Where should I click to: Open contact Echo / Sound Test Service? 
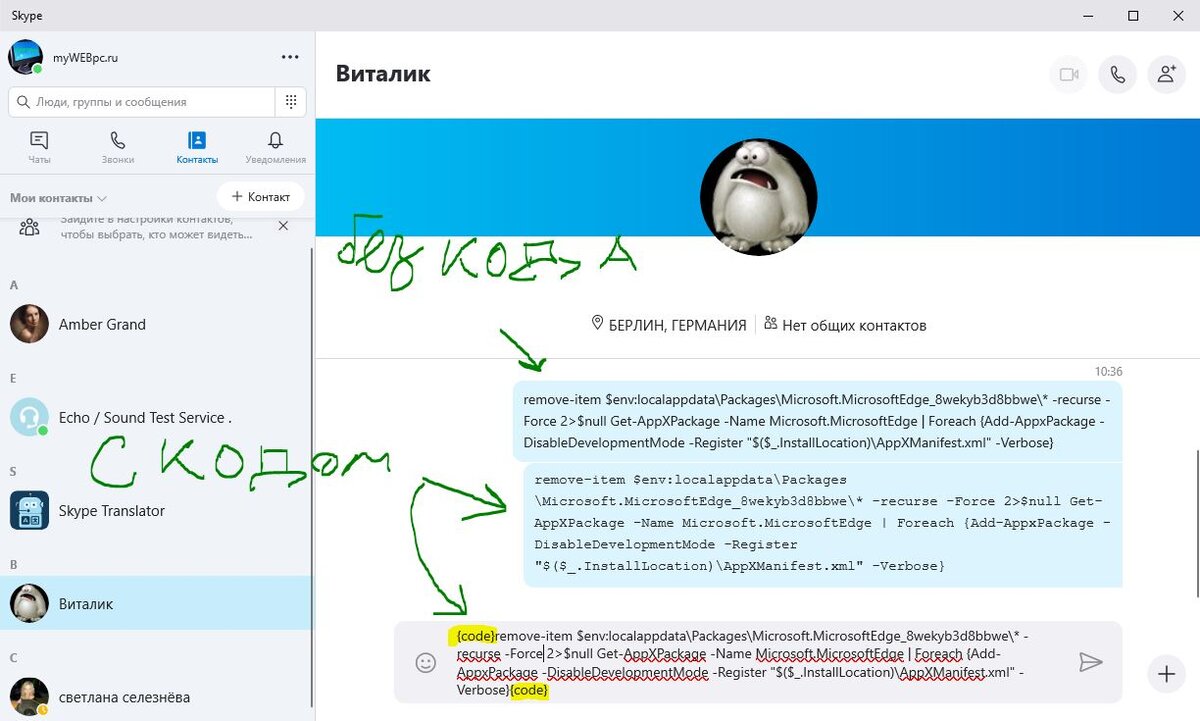(x=156, y=417)
